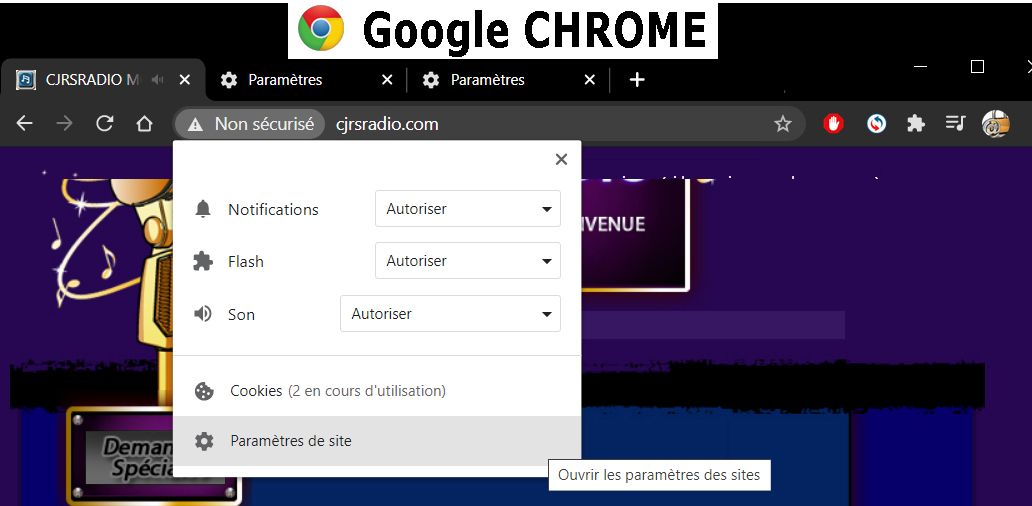The image size is (1032, 506).
Task: Open the Flash permission dropdown
Action: (468, 261)
